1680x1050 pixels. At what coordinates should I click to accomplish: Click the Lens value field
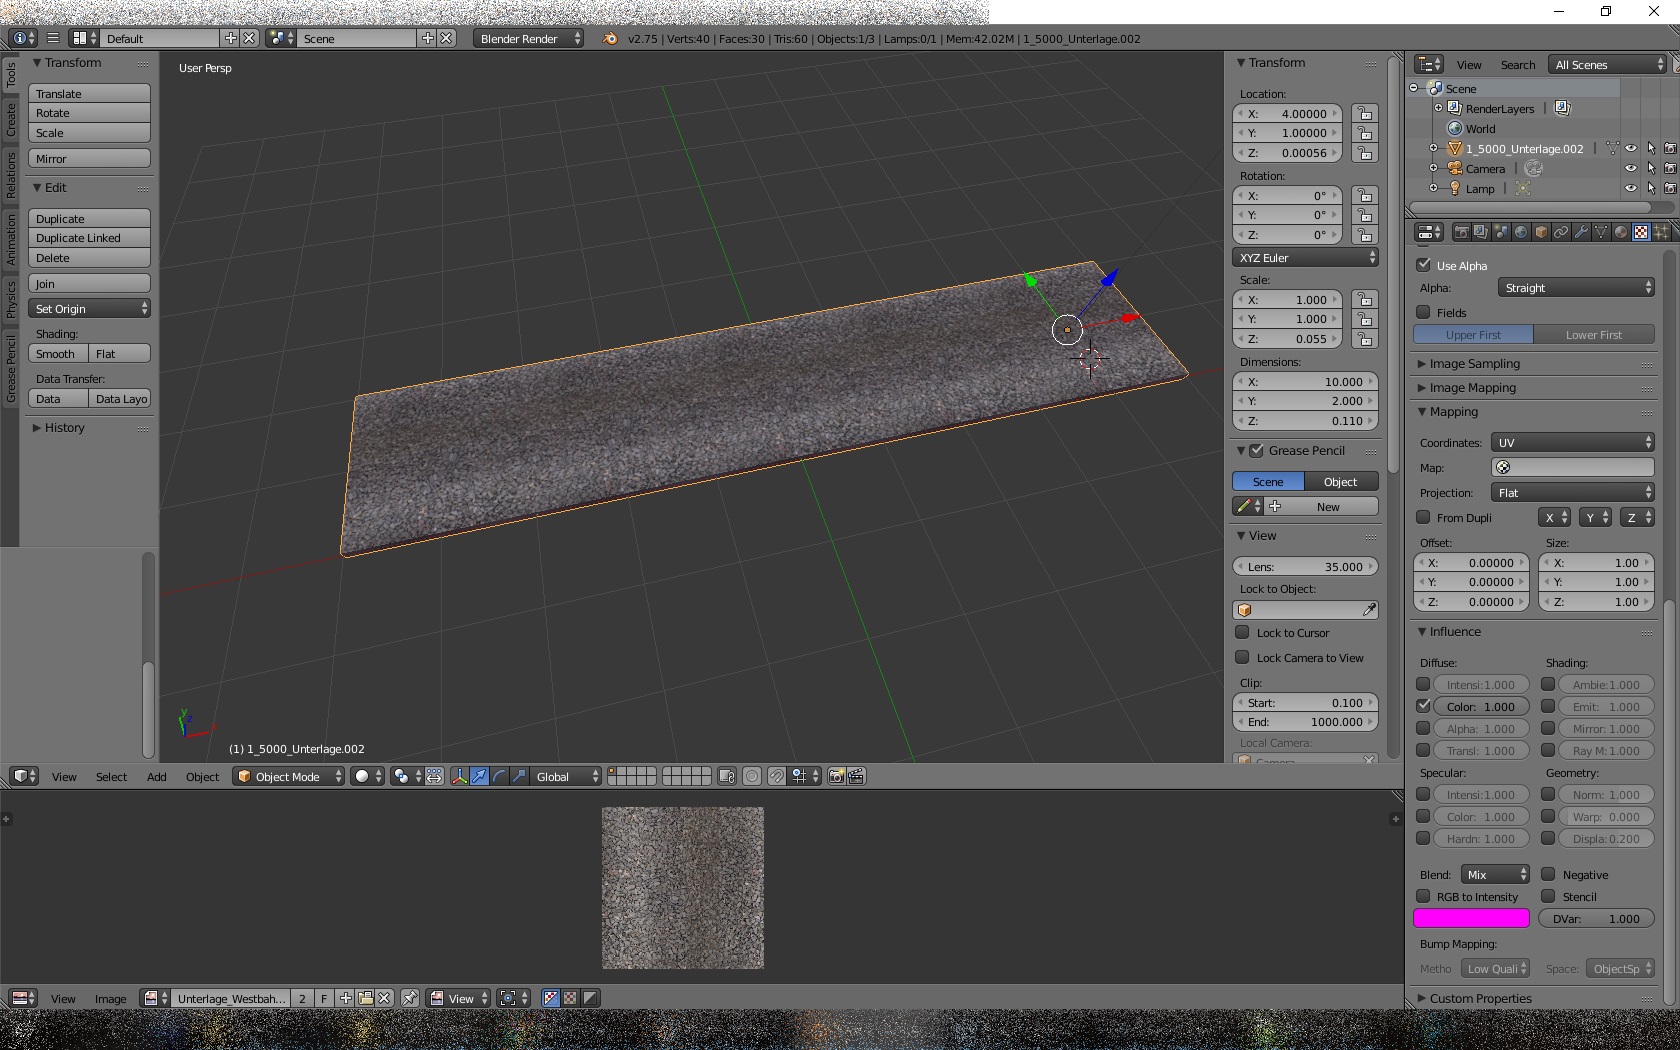click(x=1305, y=566)
